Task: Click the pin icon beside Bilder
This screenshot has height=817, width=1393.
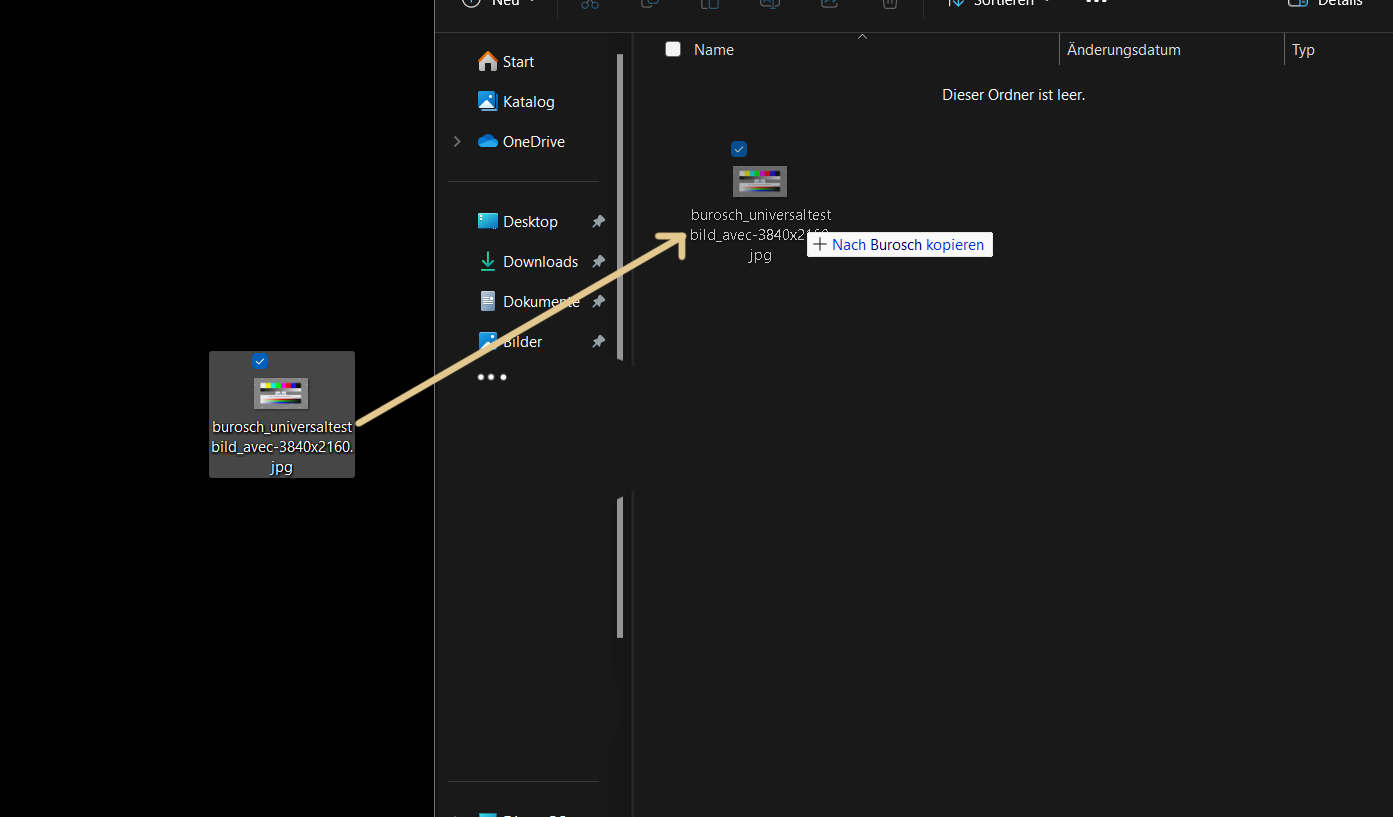Action: coord(598,342)
